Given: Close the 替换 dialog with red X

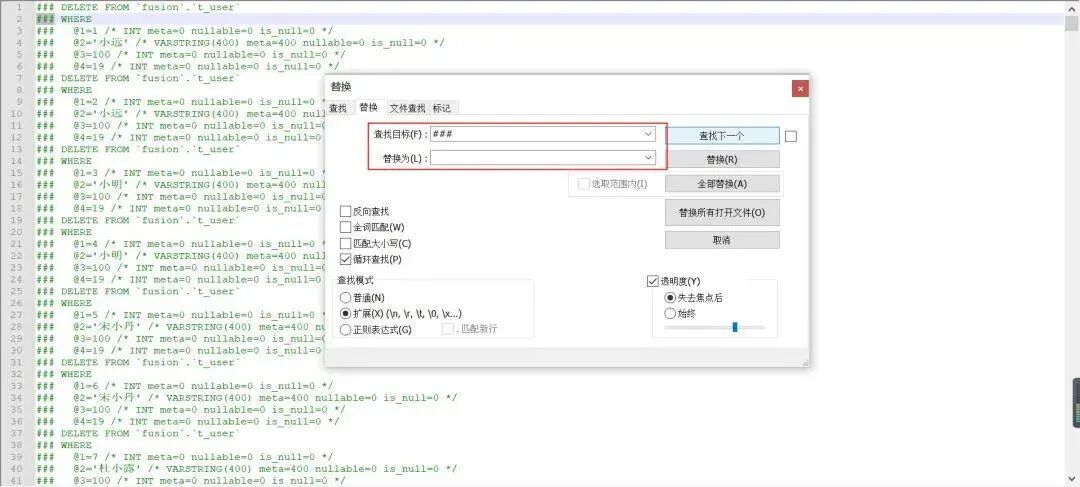Looking at the screenshot, I should point(800,89).
